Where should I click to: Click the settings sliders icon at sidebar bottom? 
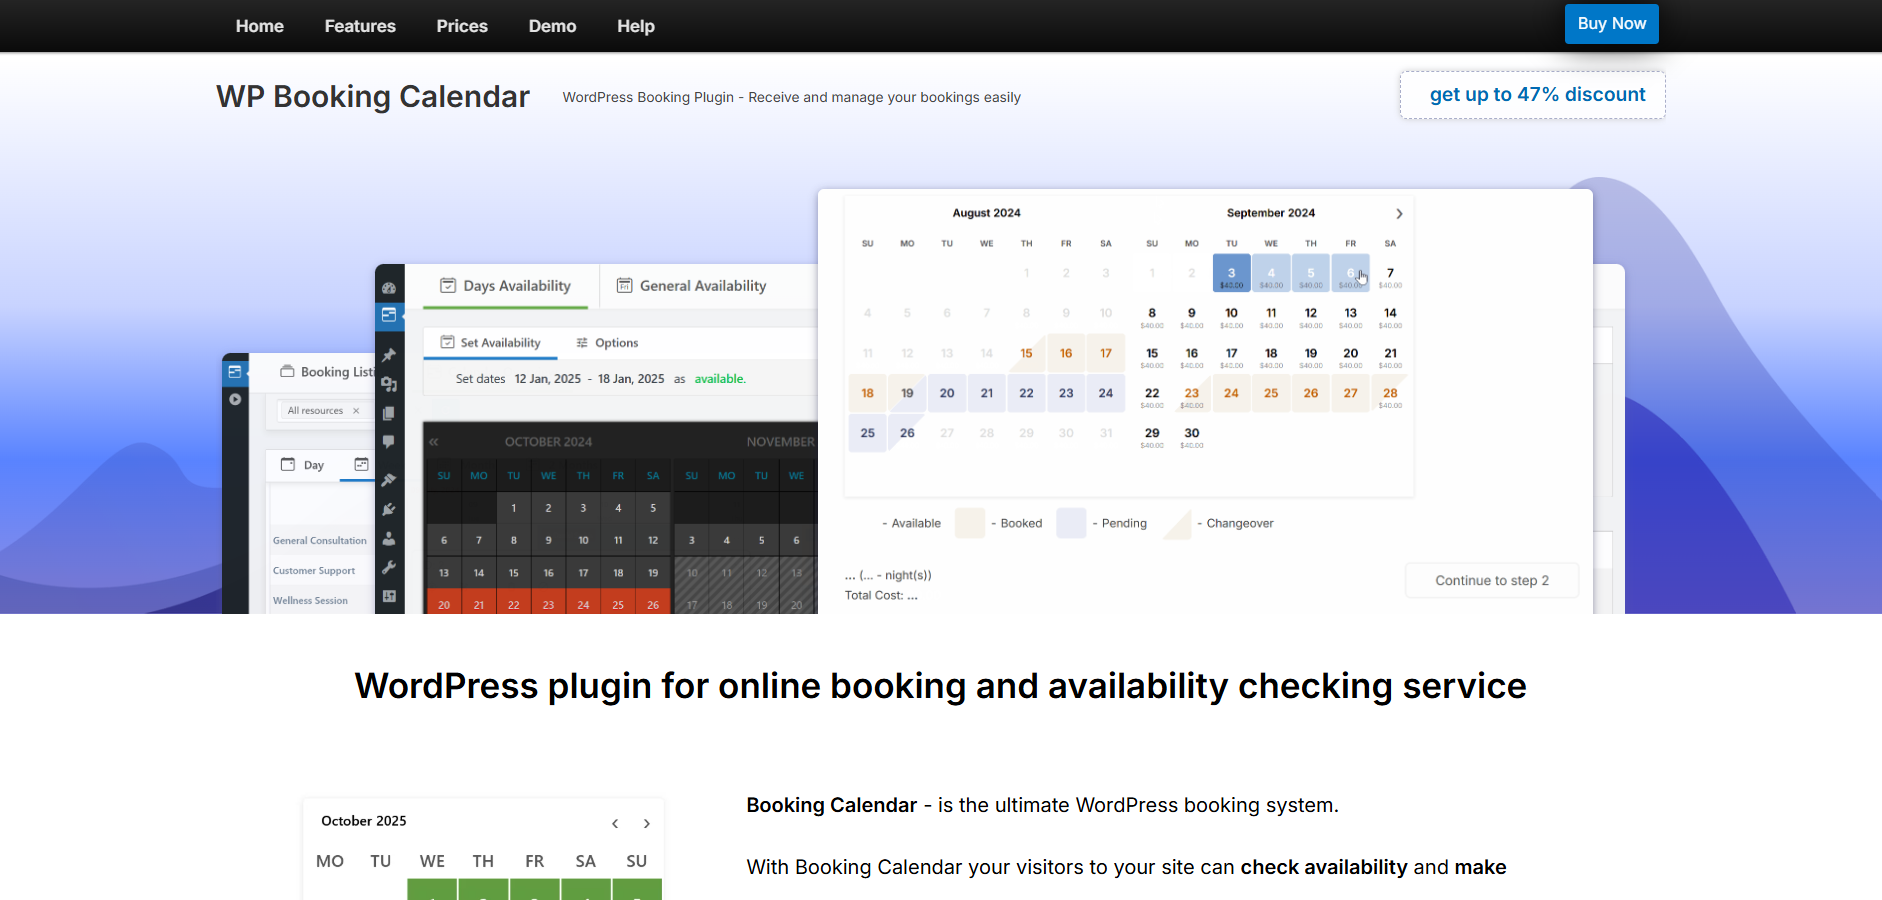(x=389, y=596)
